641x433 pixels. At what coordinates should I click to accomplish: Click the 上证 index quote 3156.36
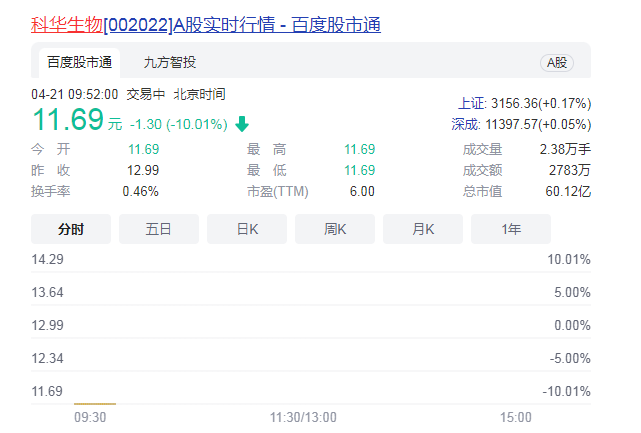[x=524, y=103]
